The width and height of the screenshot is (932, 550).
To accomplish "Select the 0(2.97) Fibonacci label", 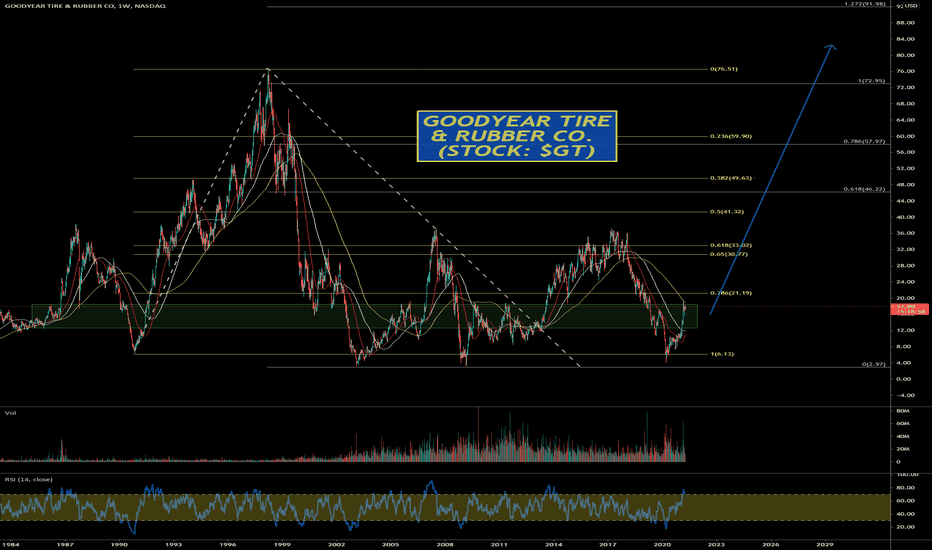I will (874, 364).
